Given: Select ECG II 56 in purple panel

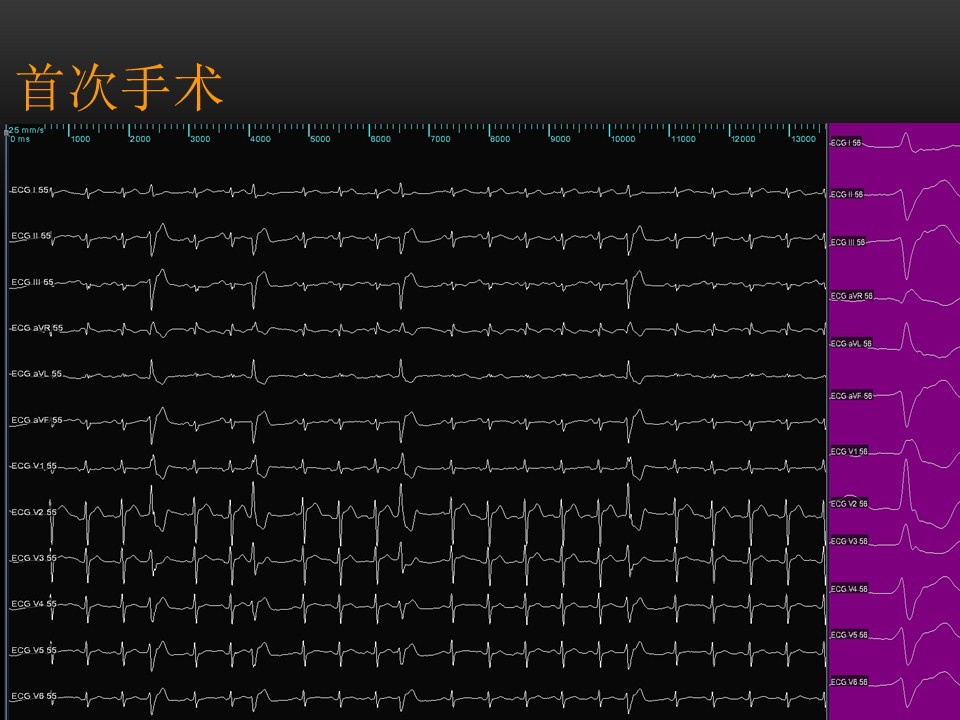Looking at the screenshot, I should coord(847,195).
